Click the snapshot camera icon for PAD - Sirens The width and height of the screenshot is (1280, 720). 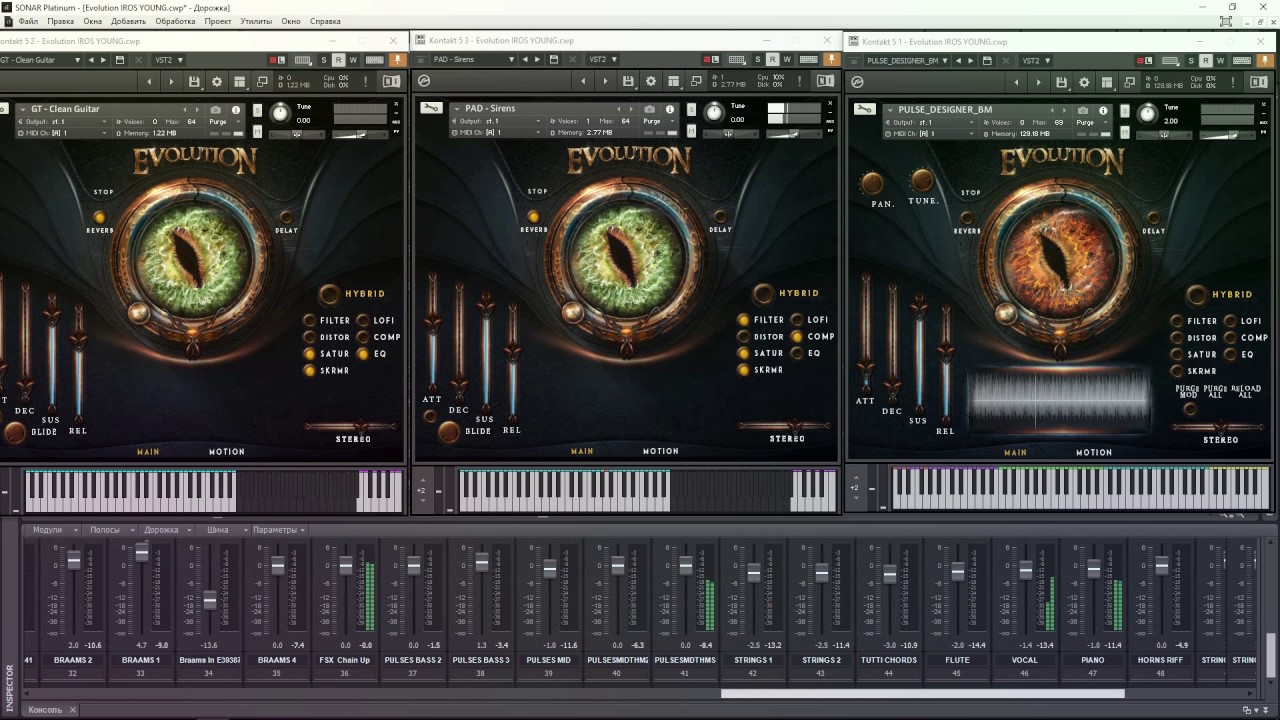[x=650, y=109]
